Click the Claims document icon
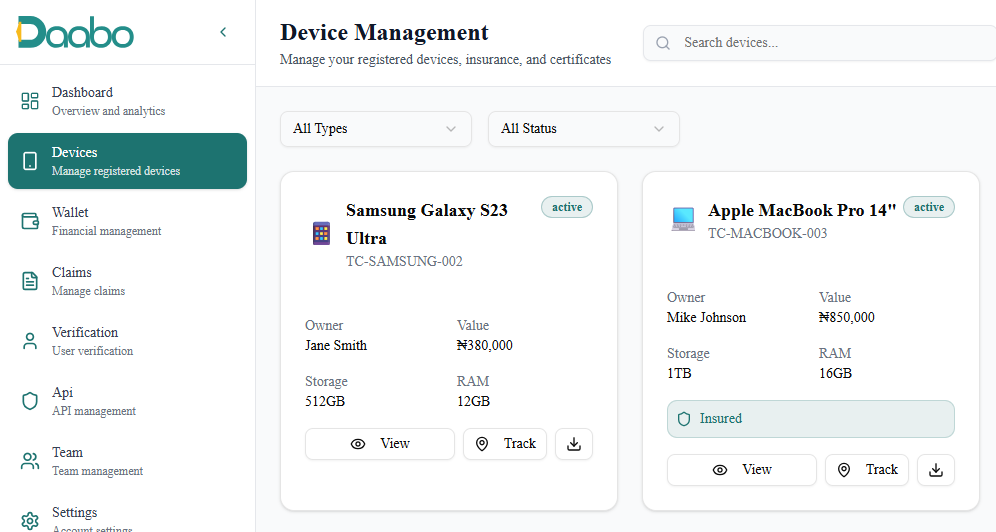The width and height of the screenshot is (996, 532). (x=30, y=281)
